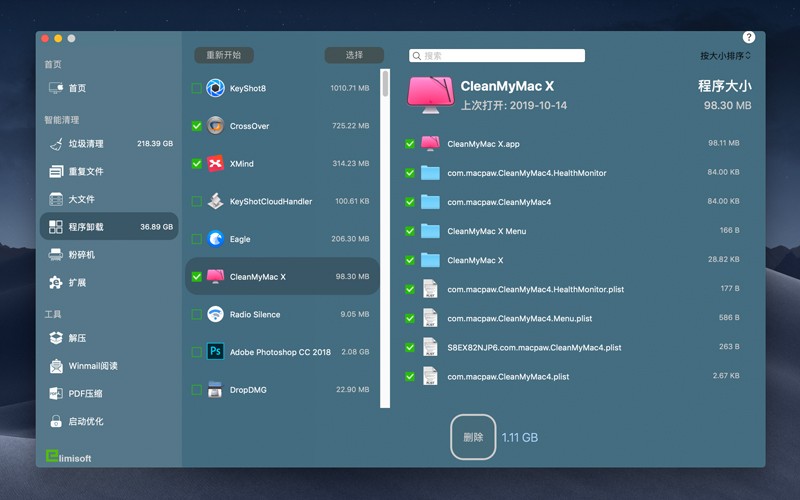Uncheck the CleanMyMac X.app file checkbox
Screen dimensions: 800x500
click(x=410, y=144)
